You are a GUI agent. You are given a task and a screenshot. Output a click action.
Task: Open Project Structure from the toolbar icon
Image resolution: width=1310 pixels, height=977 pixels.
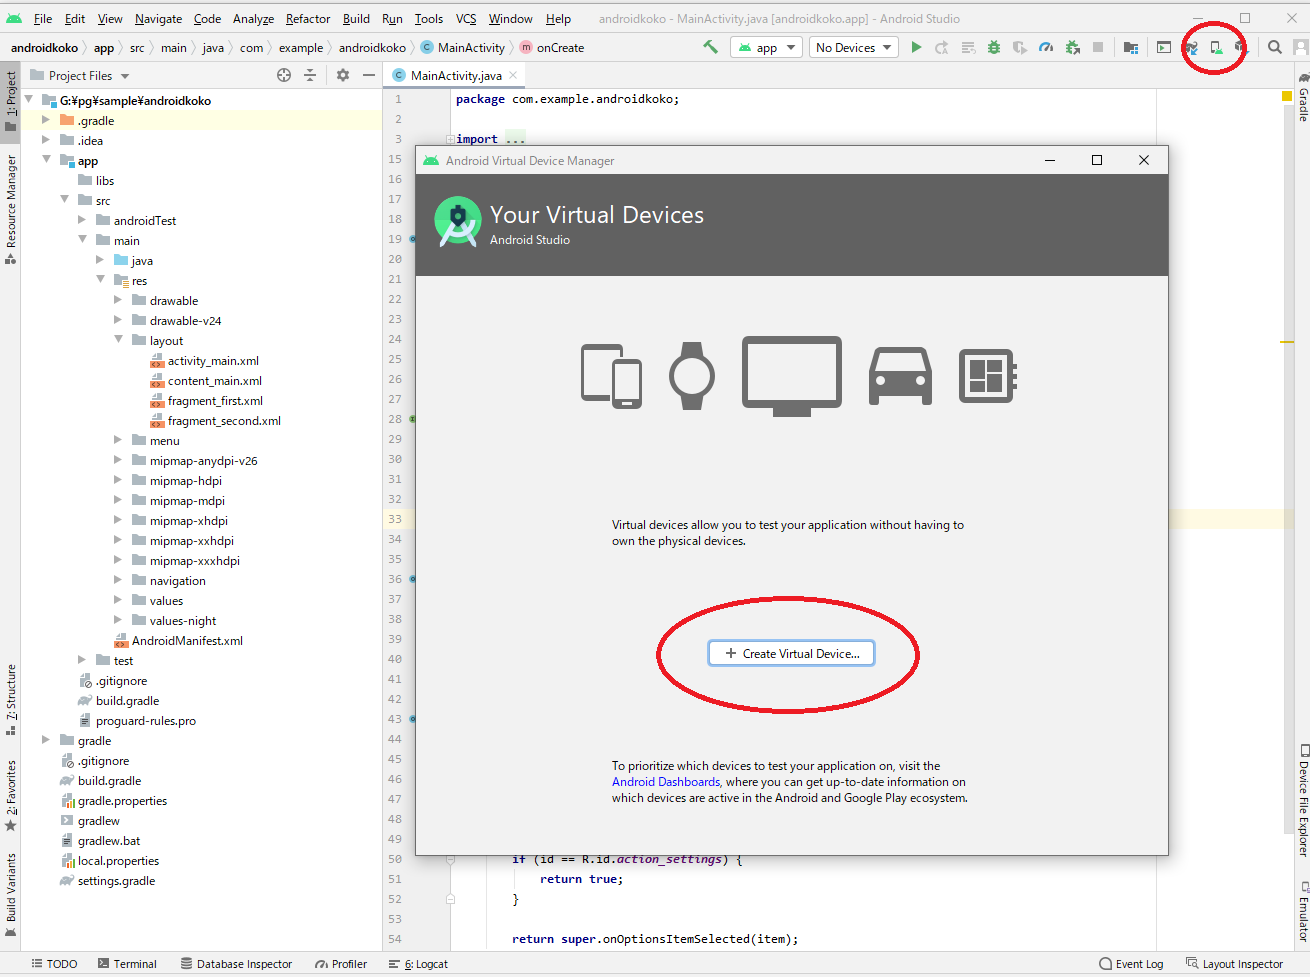click(1130, 47)
